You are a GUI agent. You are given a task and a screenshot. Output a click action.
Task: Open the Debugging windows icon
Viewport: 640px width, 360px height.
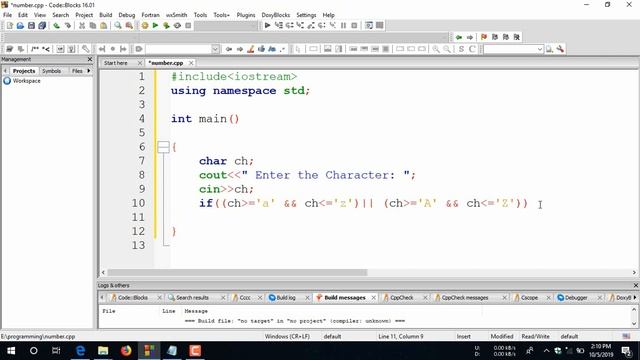pyautogui.click(x=369, y=25)
